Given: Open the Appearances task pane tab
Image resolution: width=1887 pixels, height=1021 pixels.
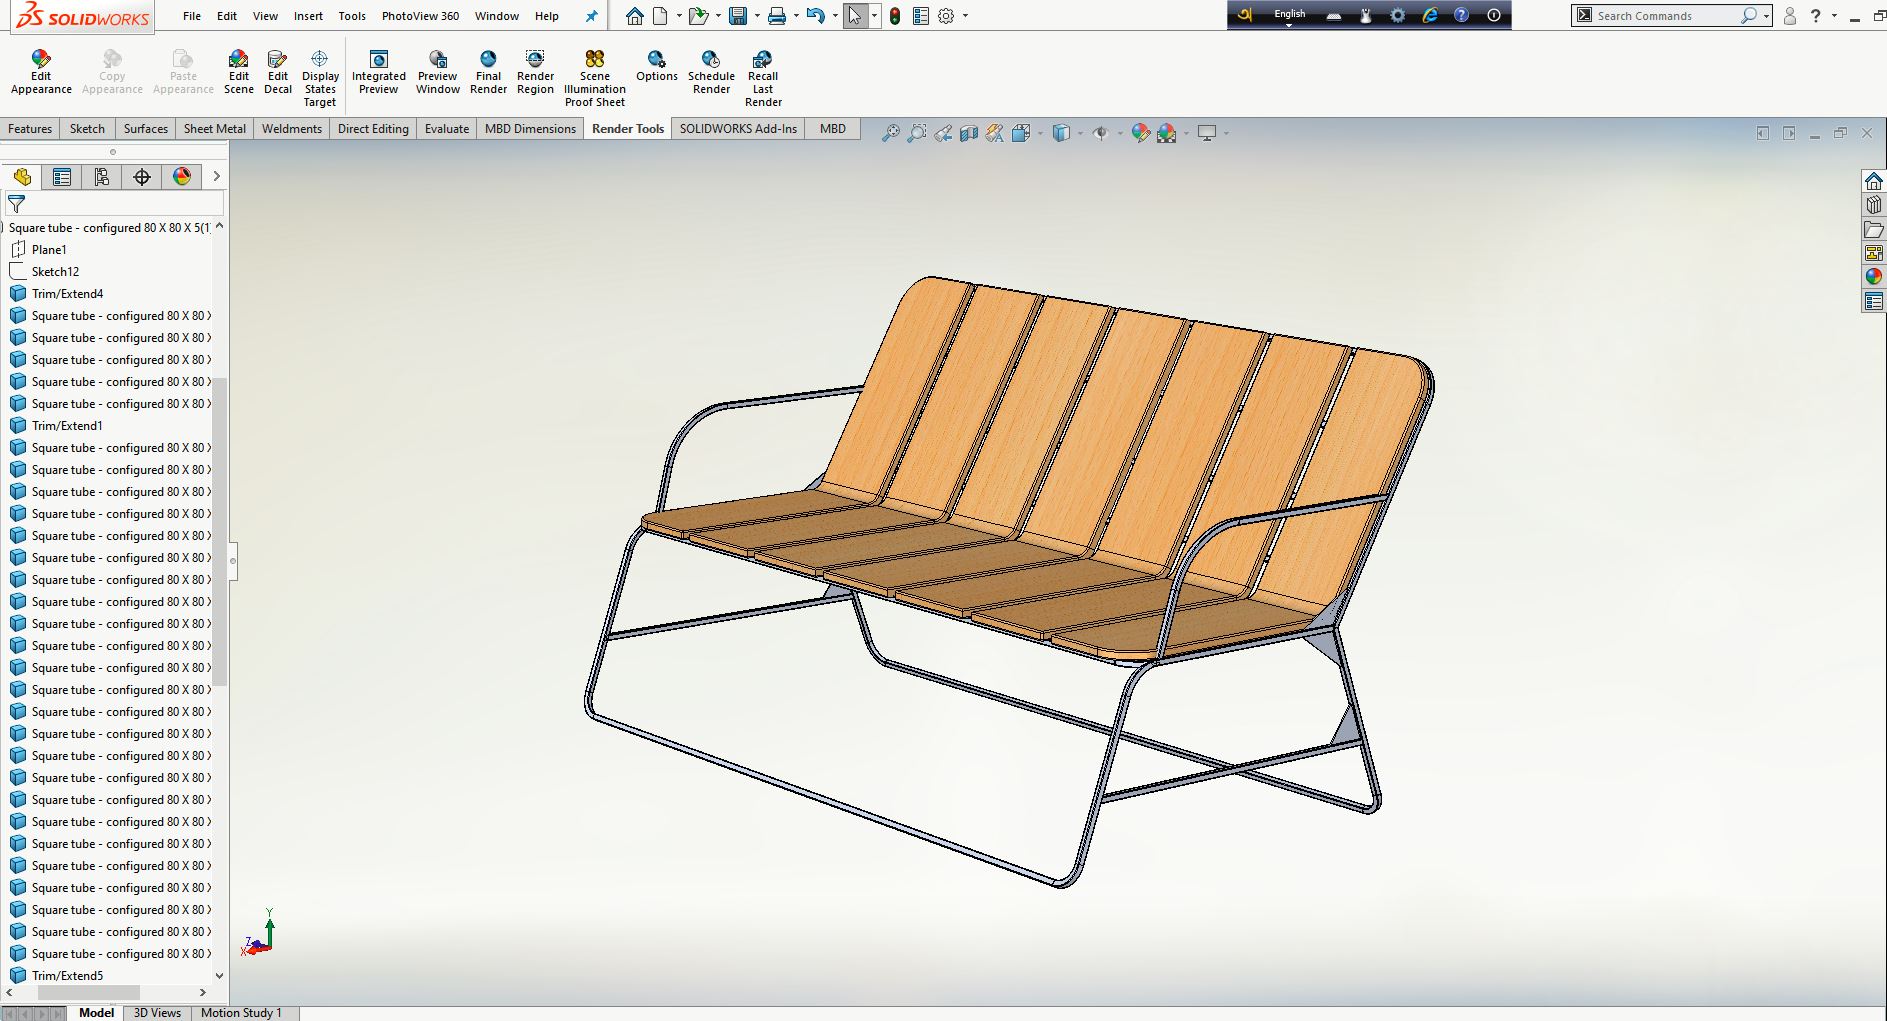Looking at the screenshot, I should point(1874,277).
